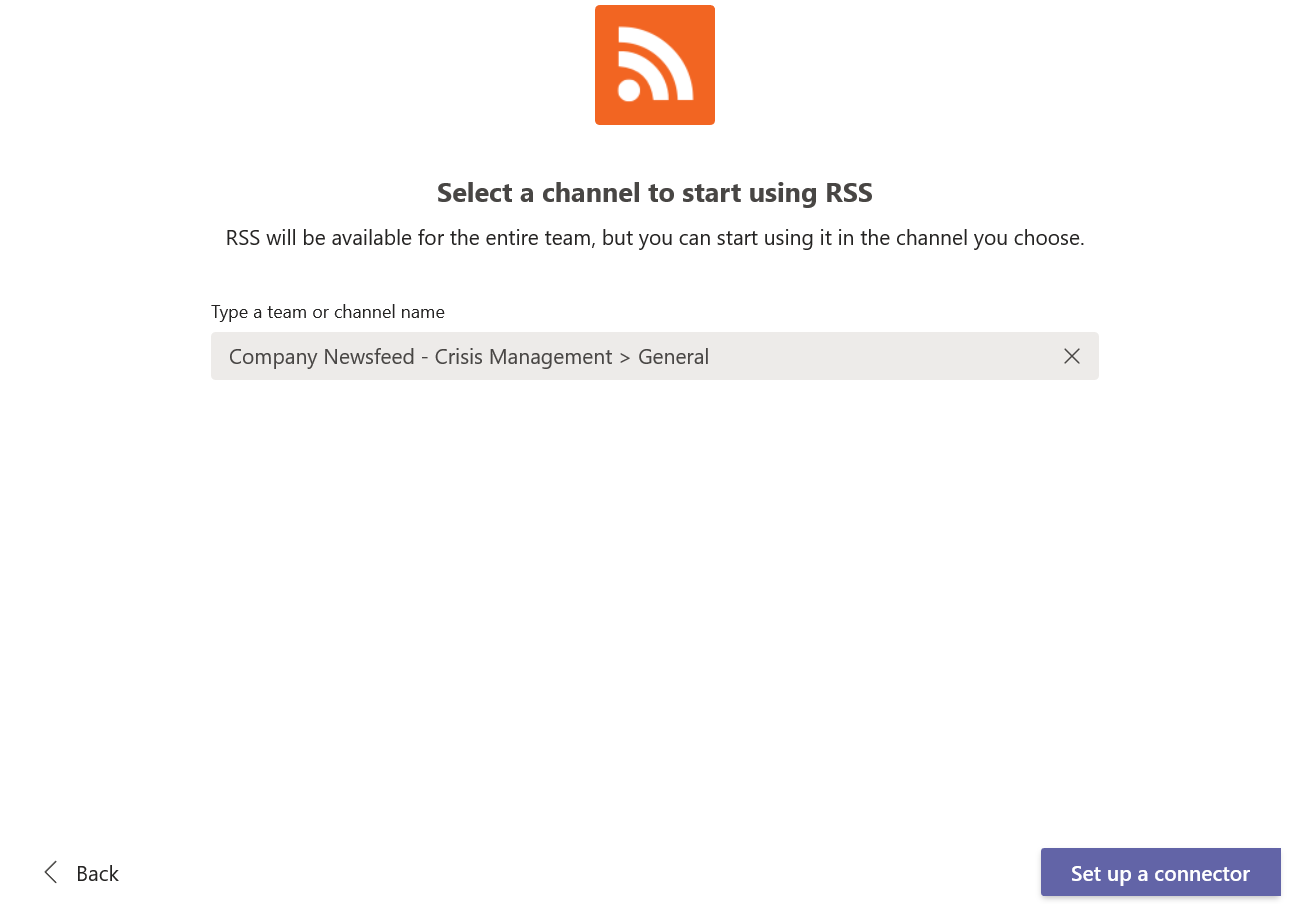Click the word 'connector' on the purple button
This screenshot has width=1315, height=904.
click(x=1202, y=873)
